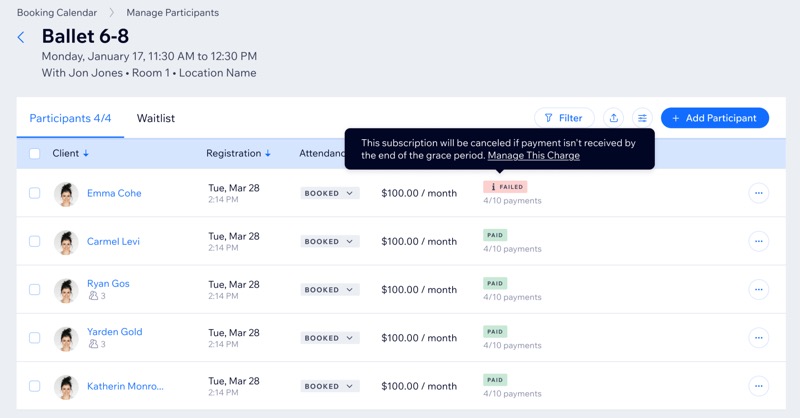This screenshot has width=800, height=418.
Task: Open the column settings sliders icon
Action: 642,118
